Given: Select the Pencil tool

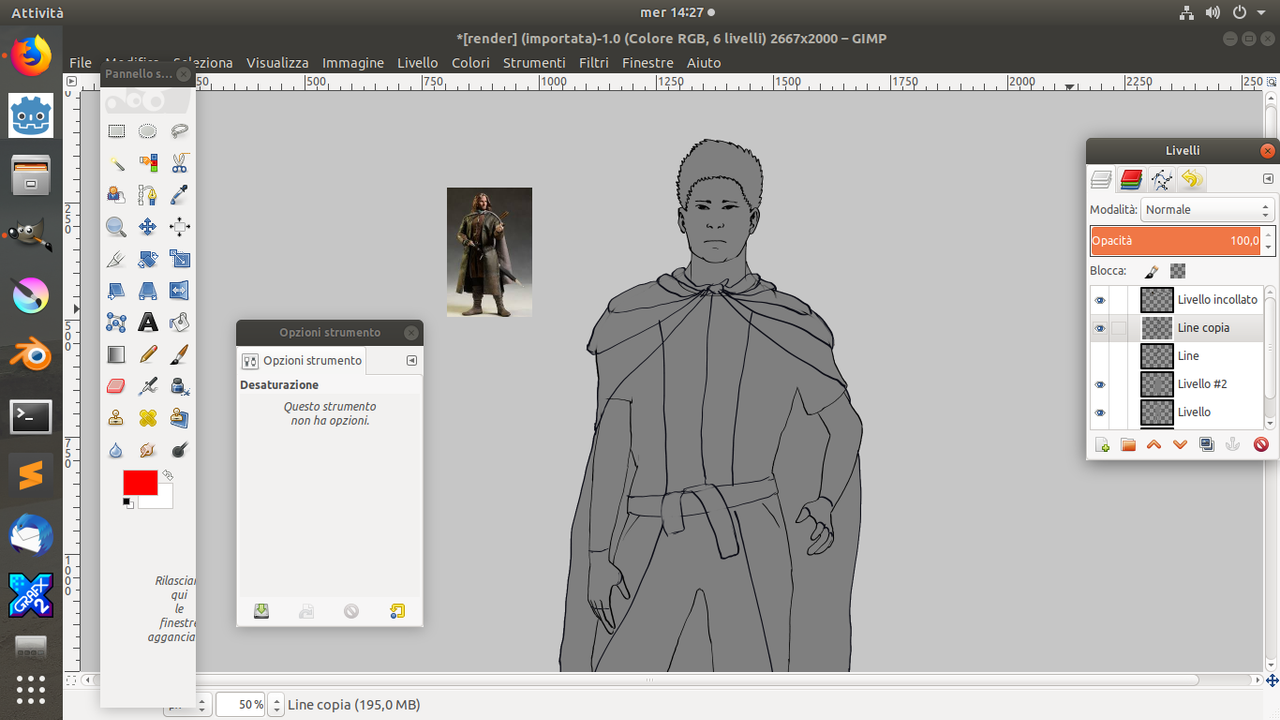Looking at the screenshot, I should click(148, 354).
